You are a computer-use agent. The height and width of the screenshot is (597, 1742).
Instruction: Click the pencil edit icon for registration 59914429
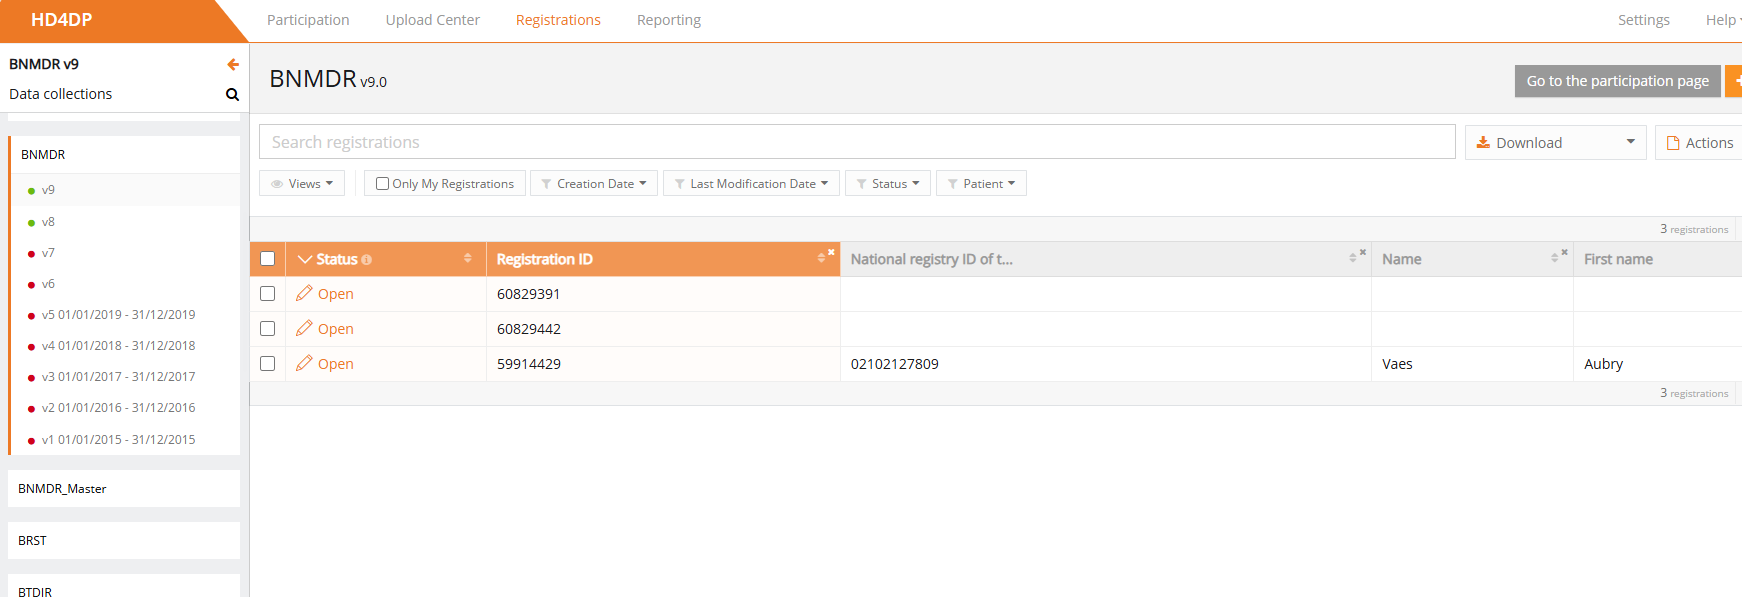(x=304, y=363)
